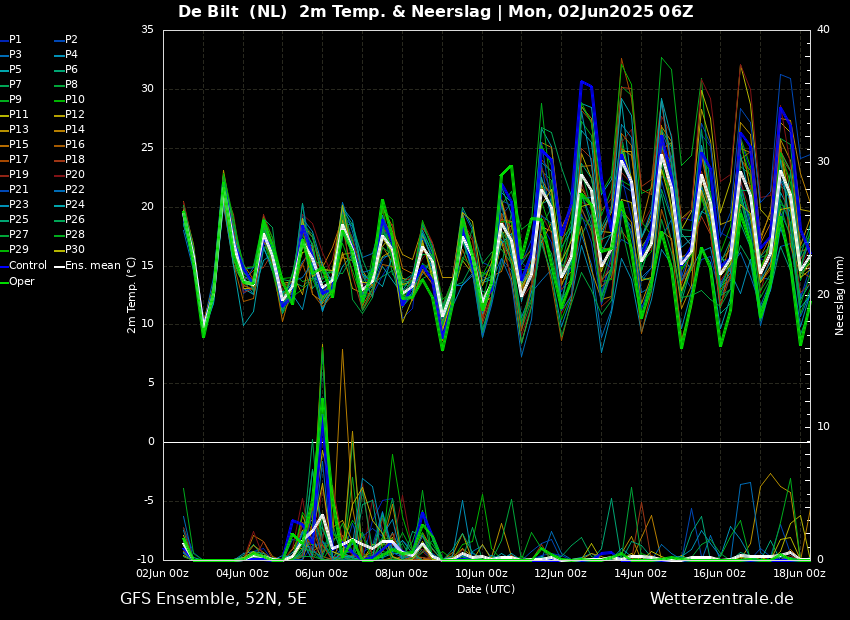The height and width of the screenshot is (620, 850).
Task: Select the 10Jun 00z date tick
Action: (x=481, y=573)
